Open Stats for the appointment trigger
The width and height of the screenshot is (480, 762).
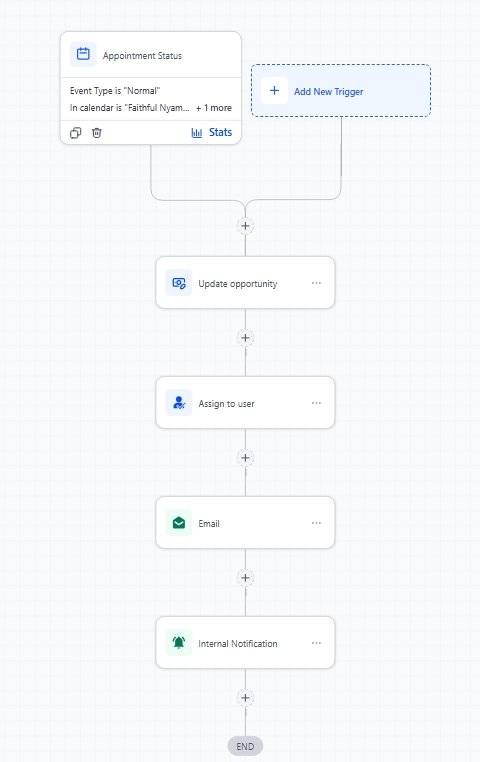[212, 132]
